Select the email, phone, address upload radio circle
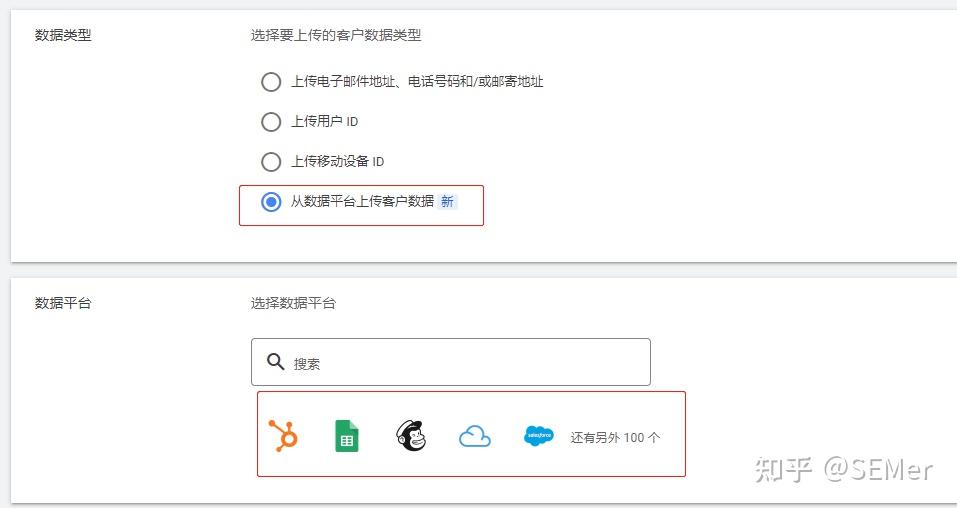Image resolution: width=957 pixels, height=508 pixels. pyautogui.click(x=271, y=82)
